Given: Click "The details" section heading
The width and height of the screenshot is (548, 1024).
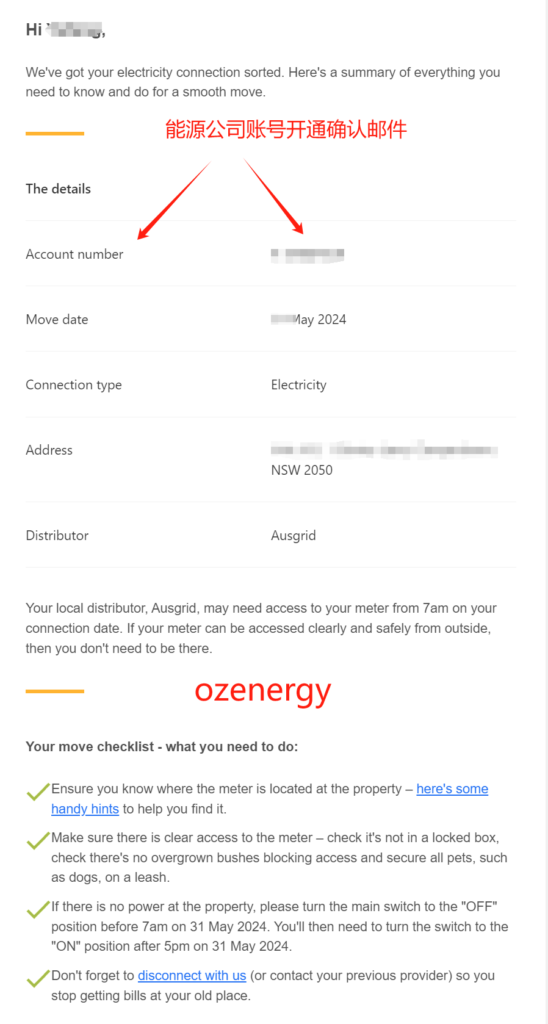Looking at the screenshot, I should (x=58, y=189).
